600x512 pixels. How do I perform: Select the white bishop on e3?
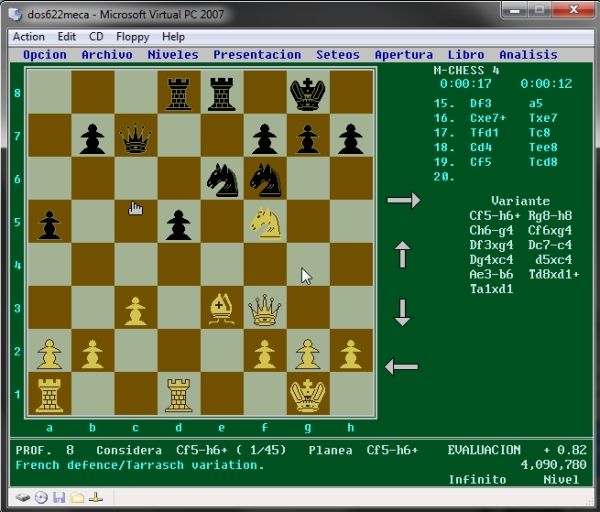(222, 309)
